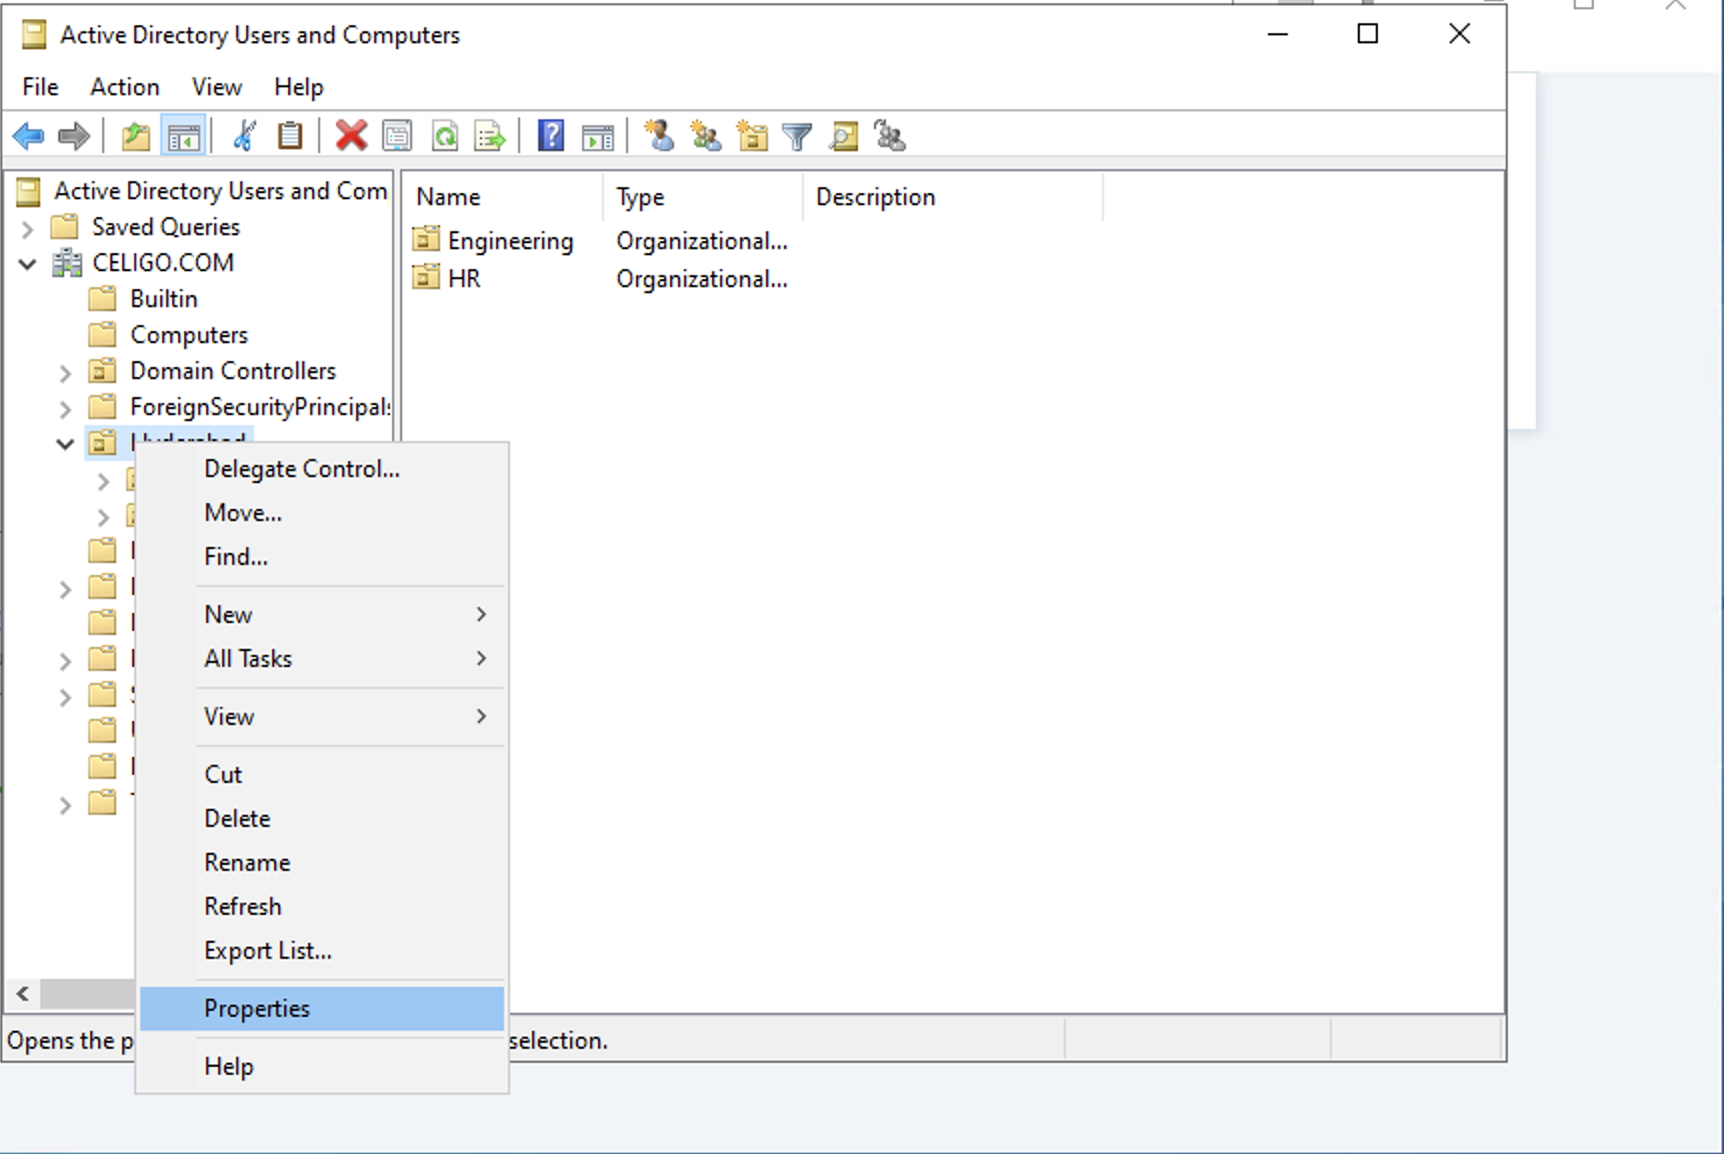Click the green Refresh icon in the toolbar
This screenshot has width=1724, height=1154.
pos(444,136)
